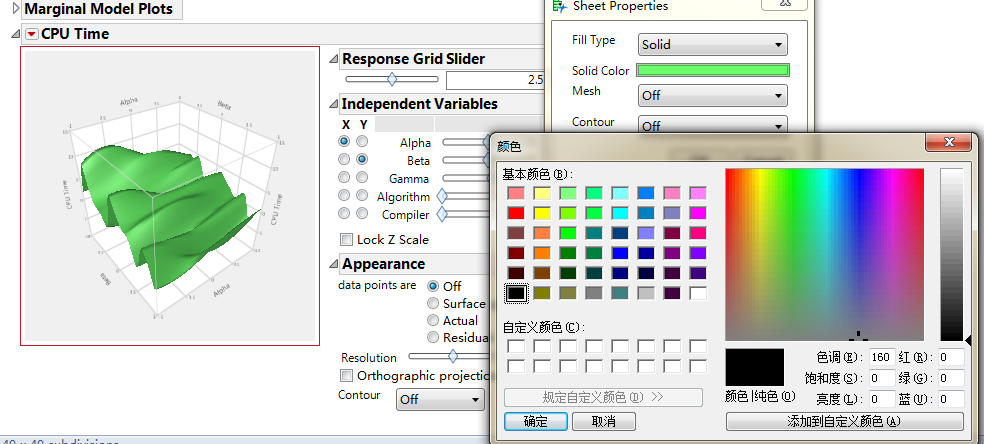Collapse the Response Grid Slider section
The width and height of the screenshot is (984, 444).
pos(334,60)
